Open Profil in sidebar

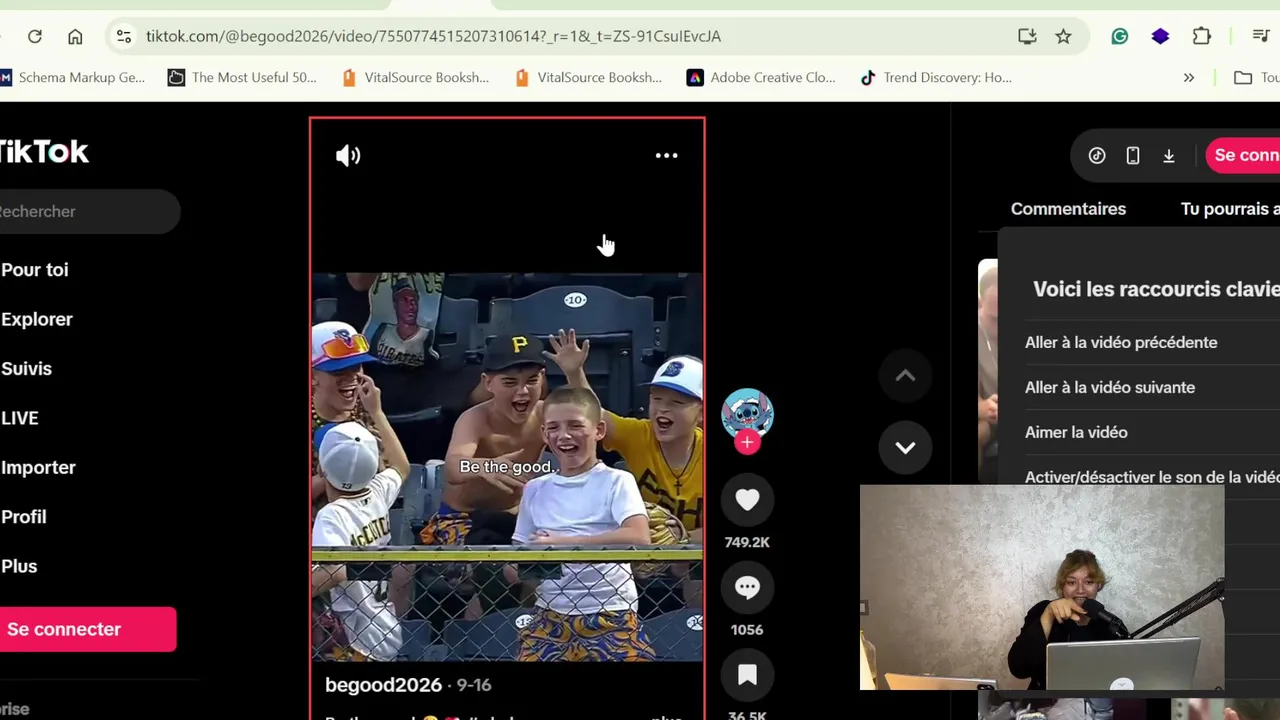pos(24,517)
